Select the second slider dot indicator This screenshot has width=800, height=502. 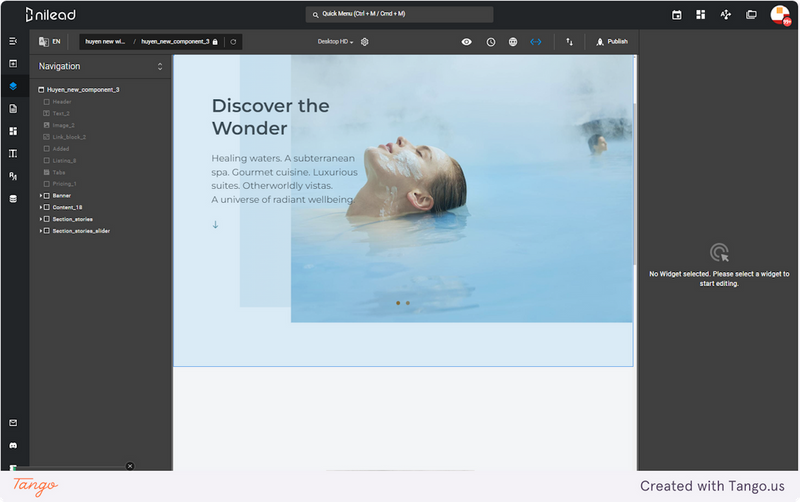408,303
